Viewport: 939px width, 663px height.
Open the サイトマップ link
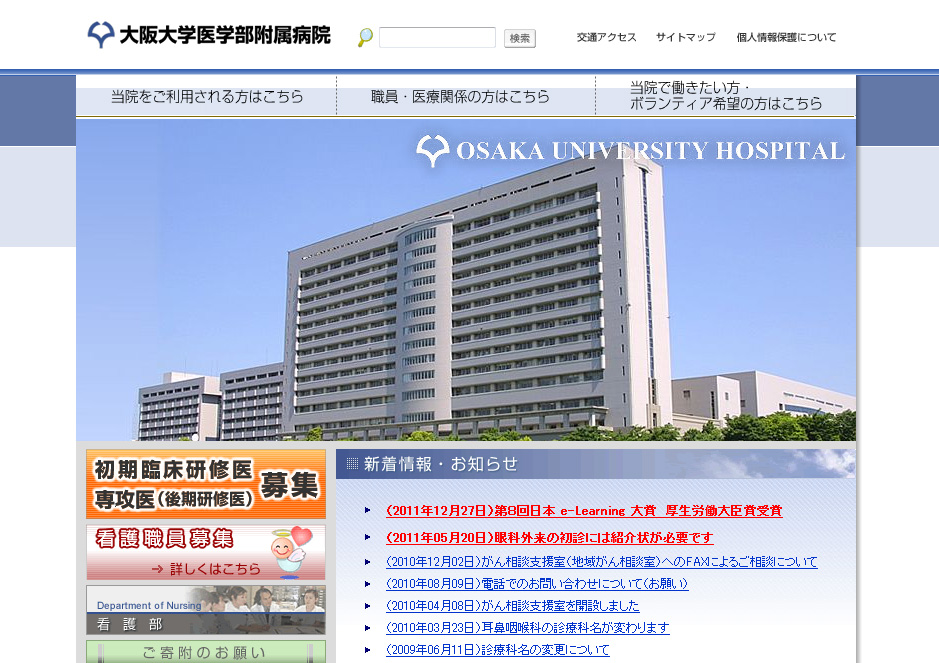[685, 38]
